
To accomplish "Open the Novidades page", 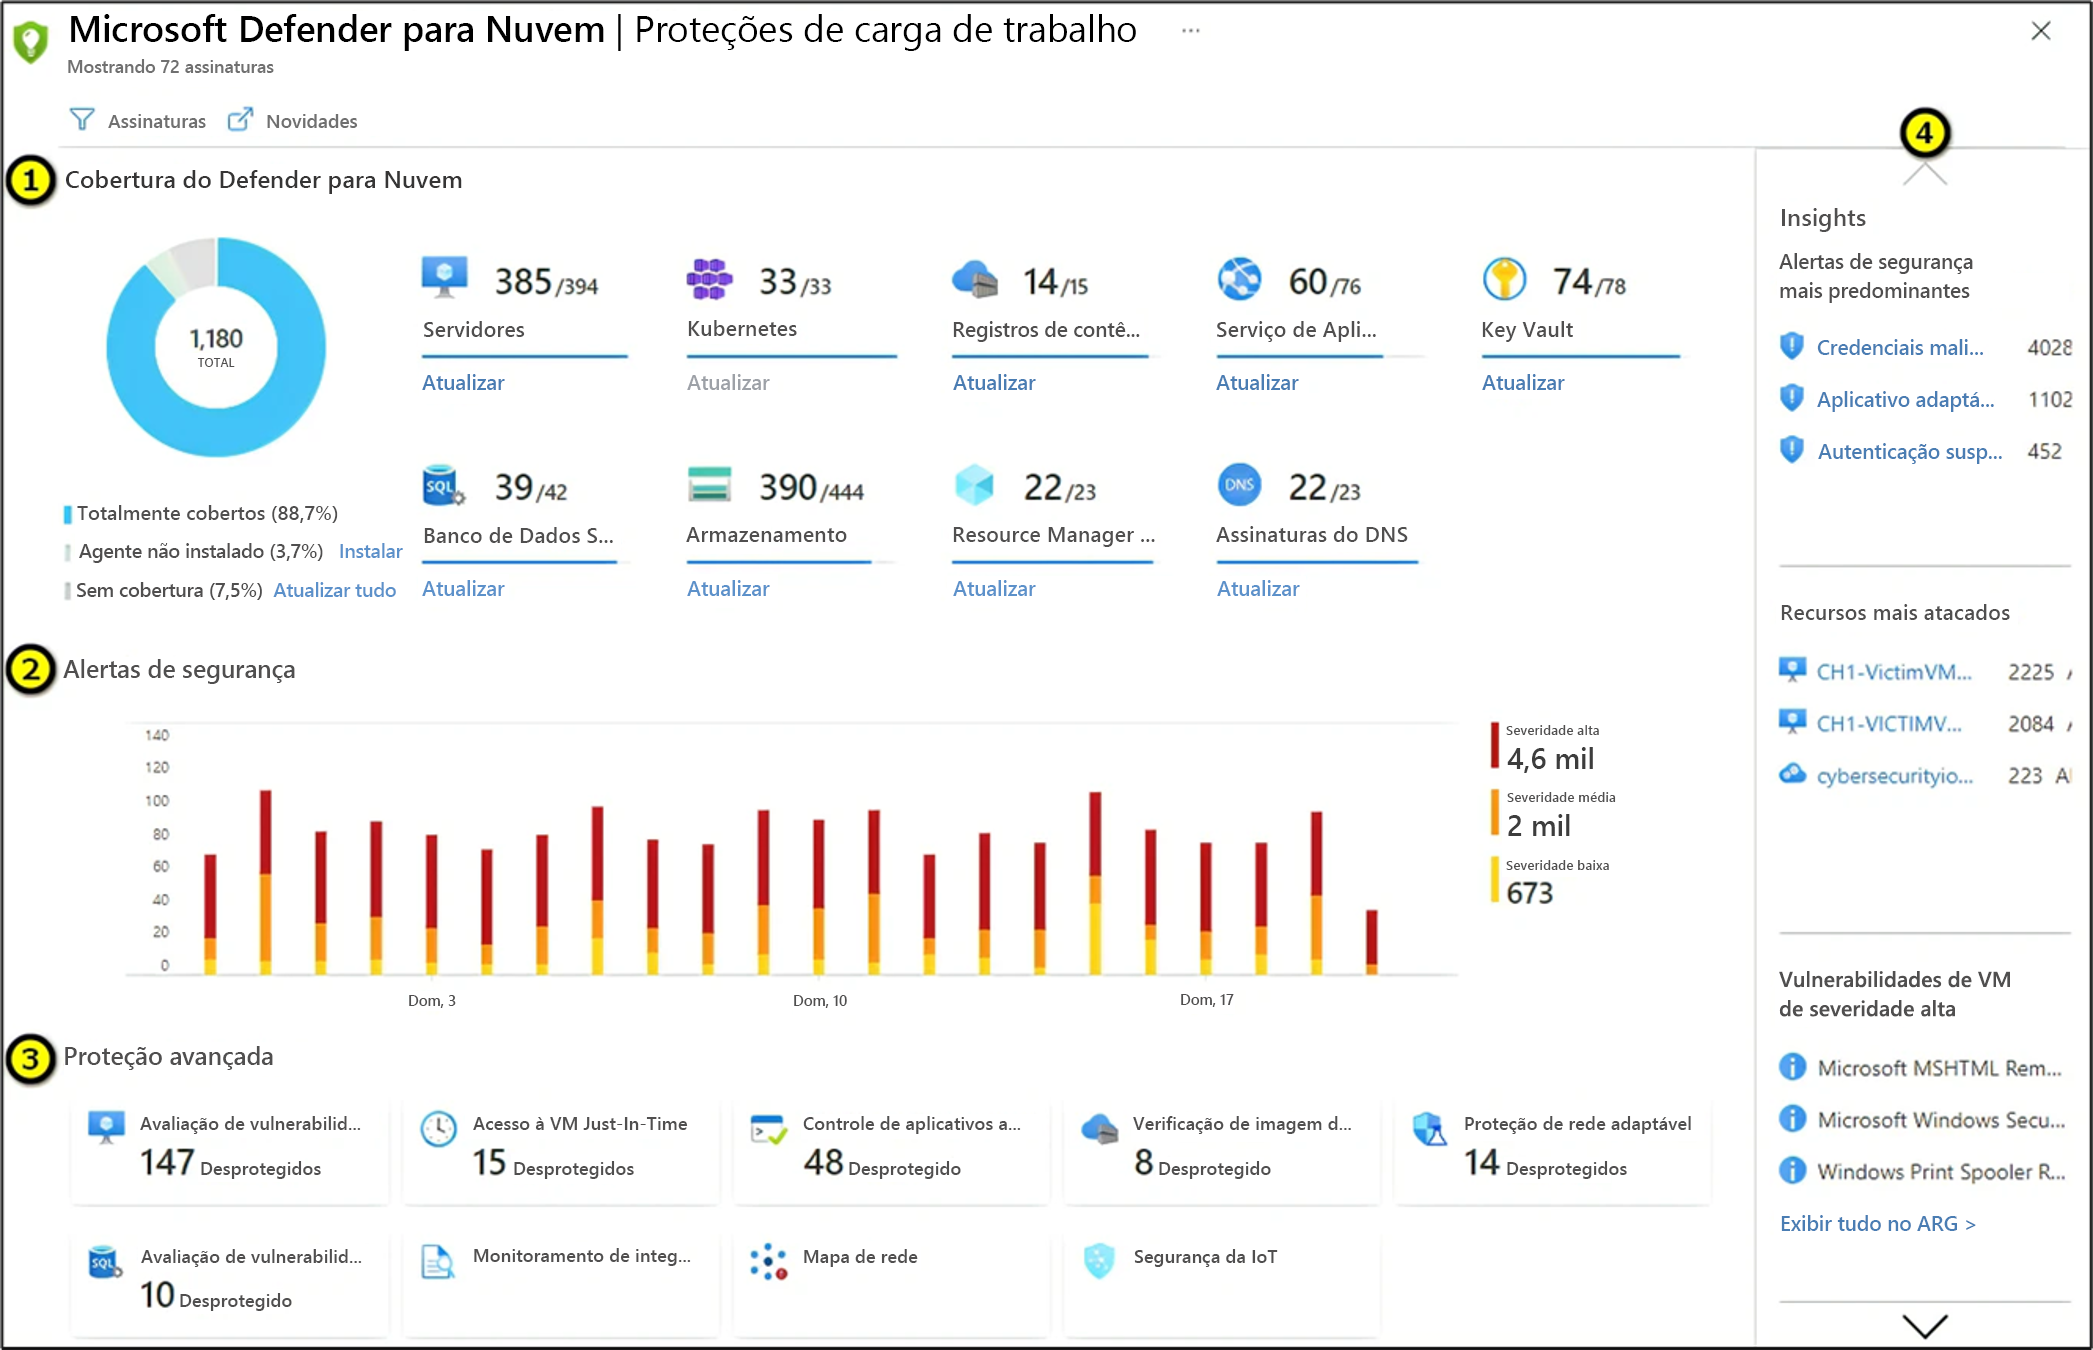I will coord(292,121).
